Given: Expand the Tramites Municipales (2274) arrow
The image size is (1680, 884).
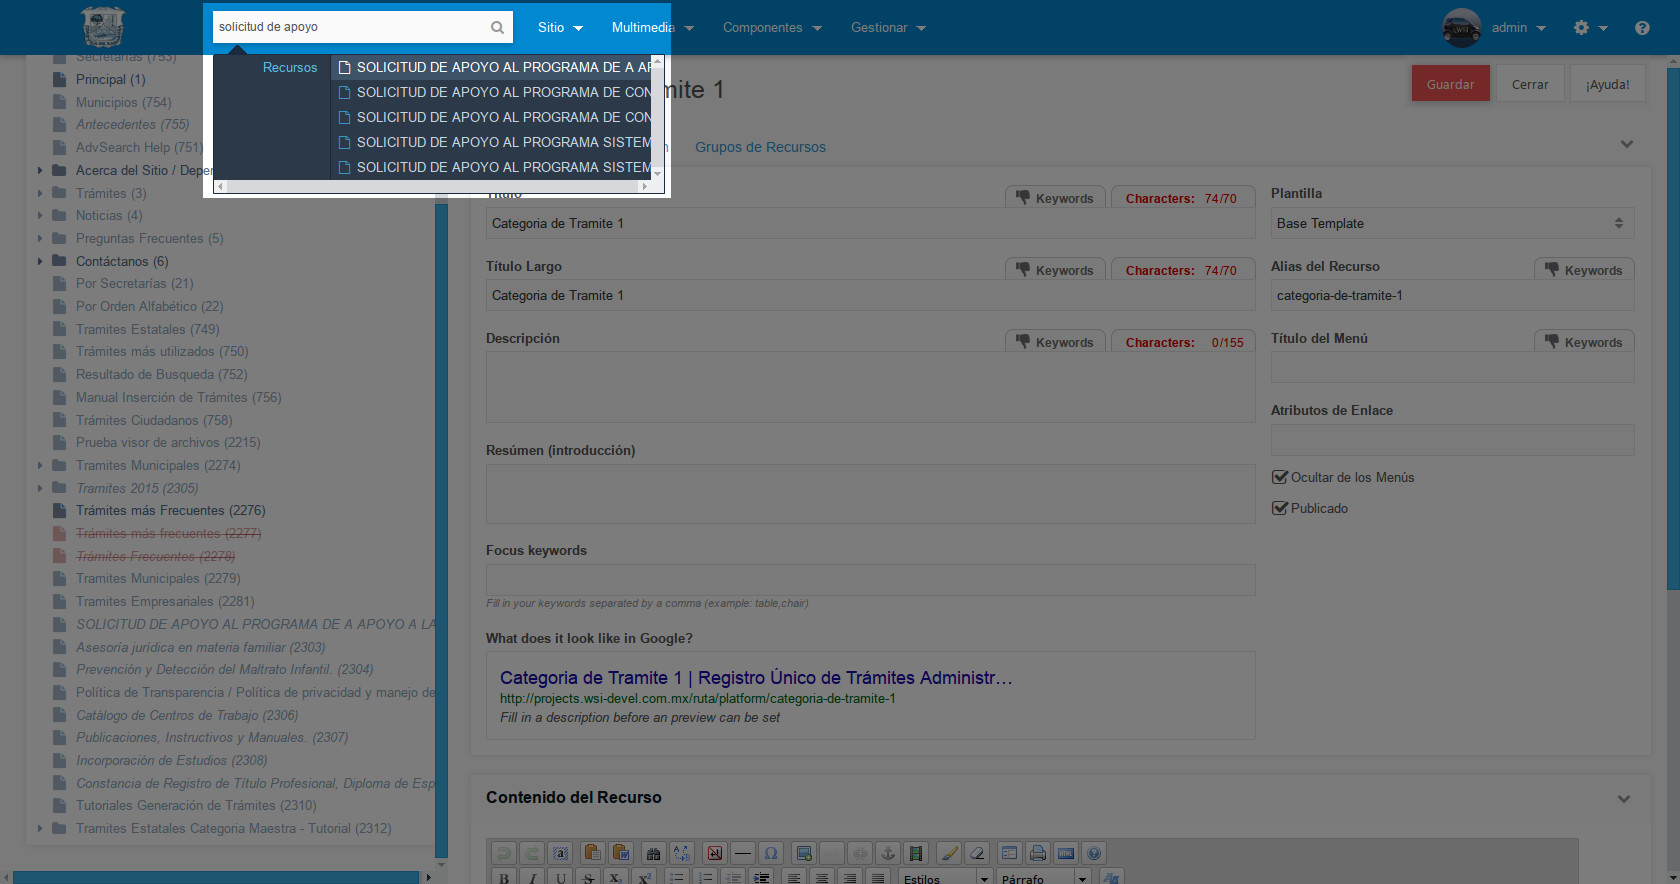Looking at the screenshot, I should [x=40, y=465].
